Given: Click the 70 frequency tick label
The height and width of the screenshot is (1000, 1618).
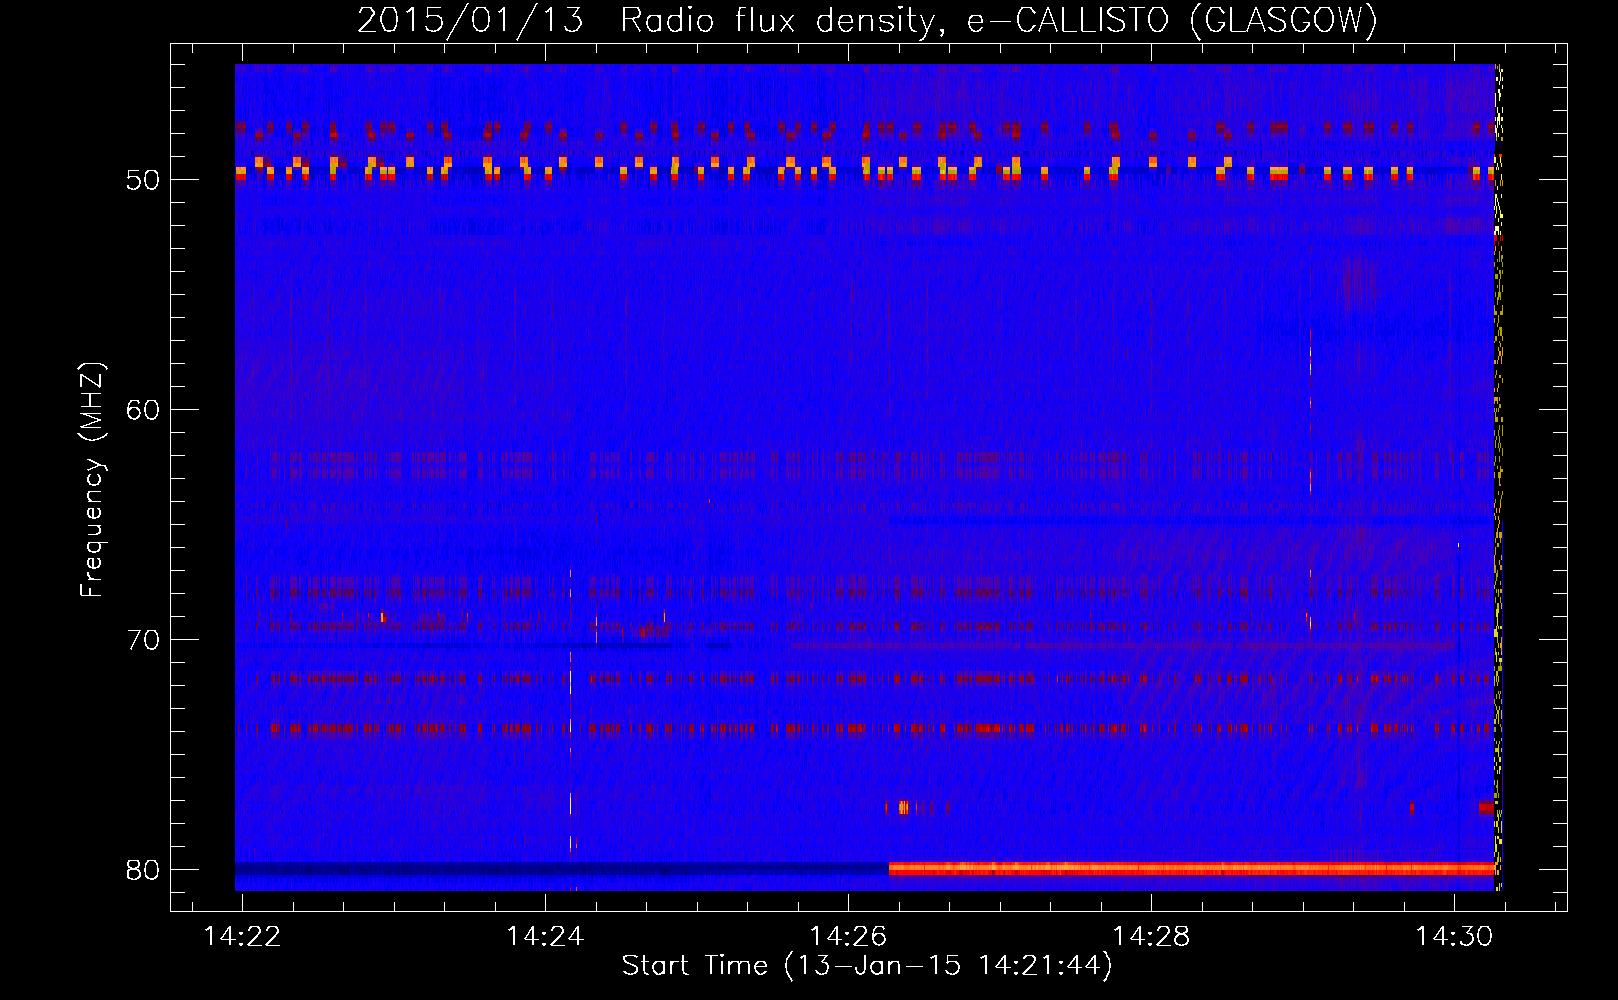Looking at the screenshot, I should tap(143, 640).
